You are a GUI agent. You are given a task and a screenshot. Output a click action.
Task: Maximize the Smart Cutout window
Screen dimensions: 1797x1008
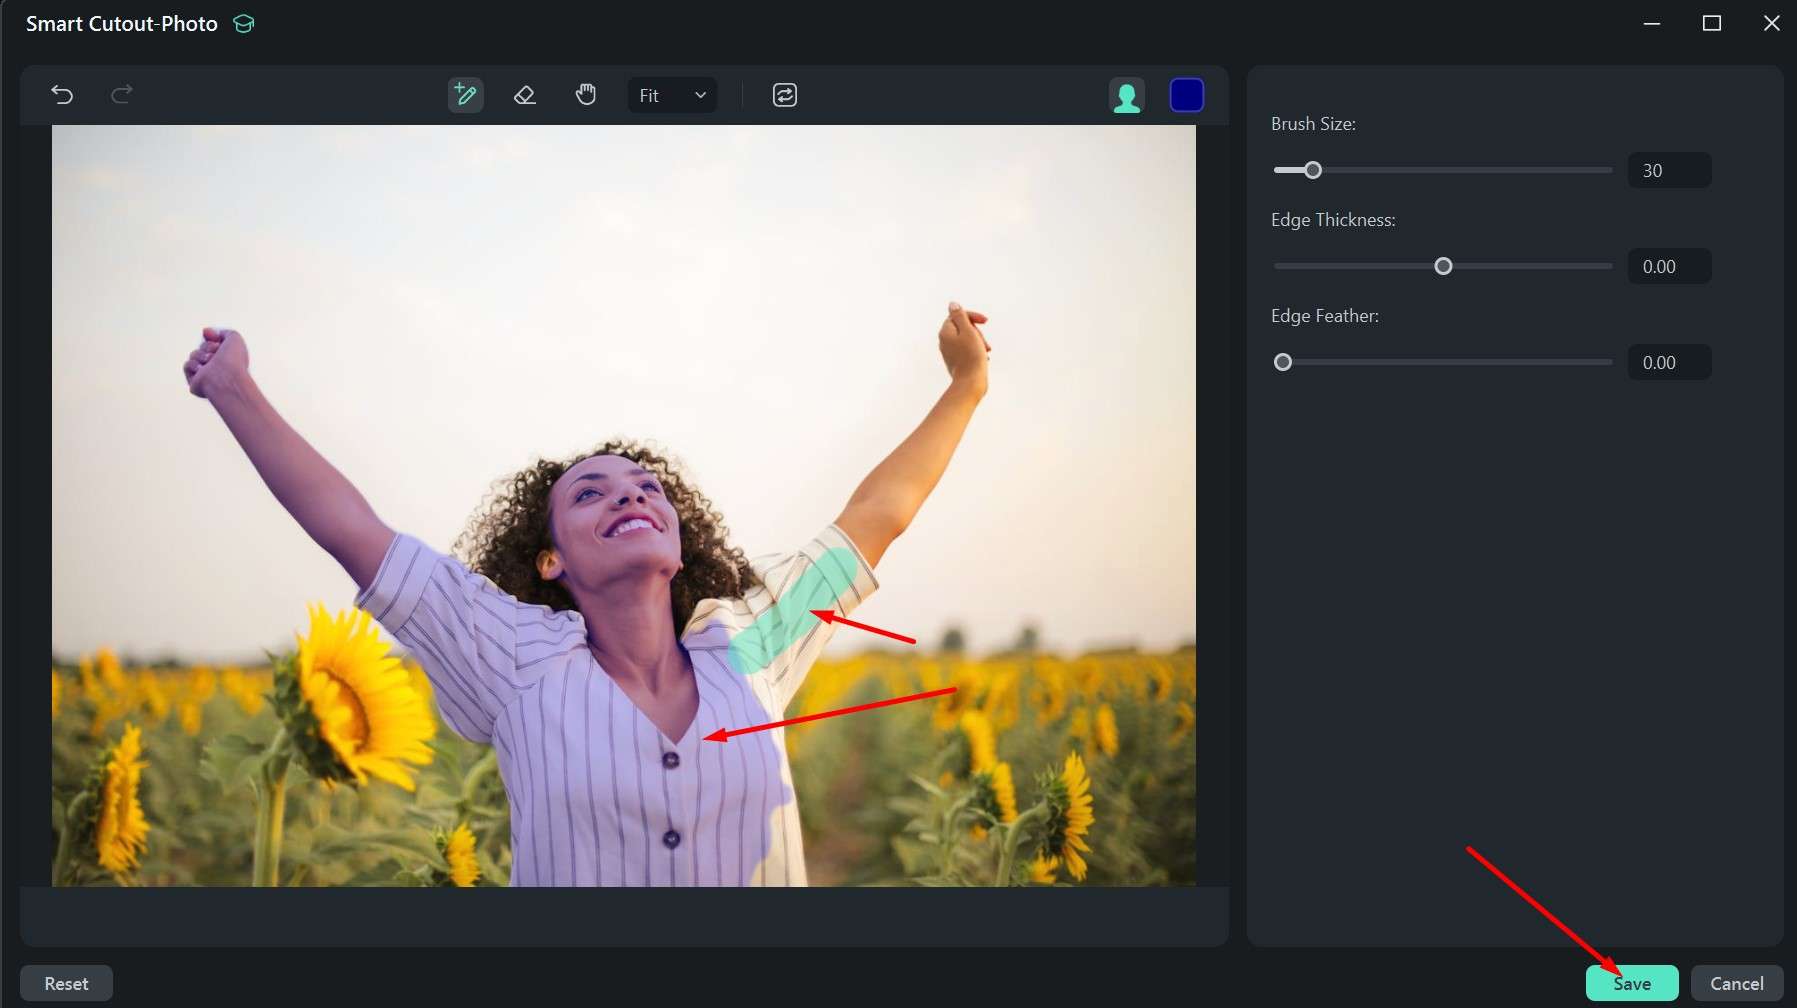[1712, 23]
